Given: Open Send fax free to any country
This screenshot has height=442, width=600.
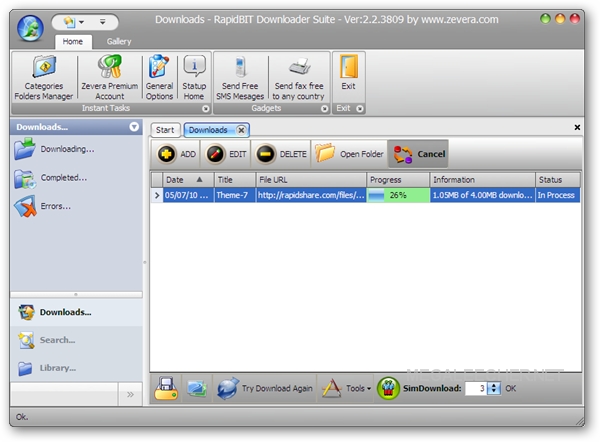Looking at the screenshot, I should [x=298, y=78].
